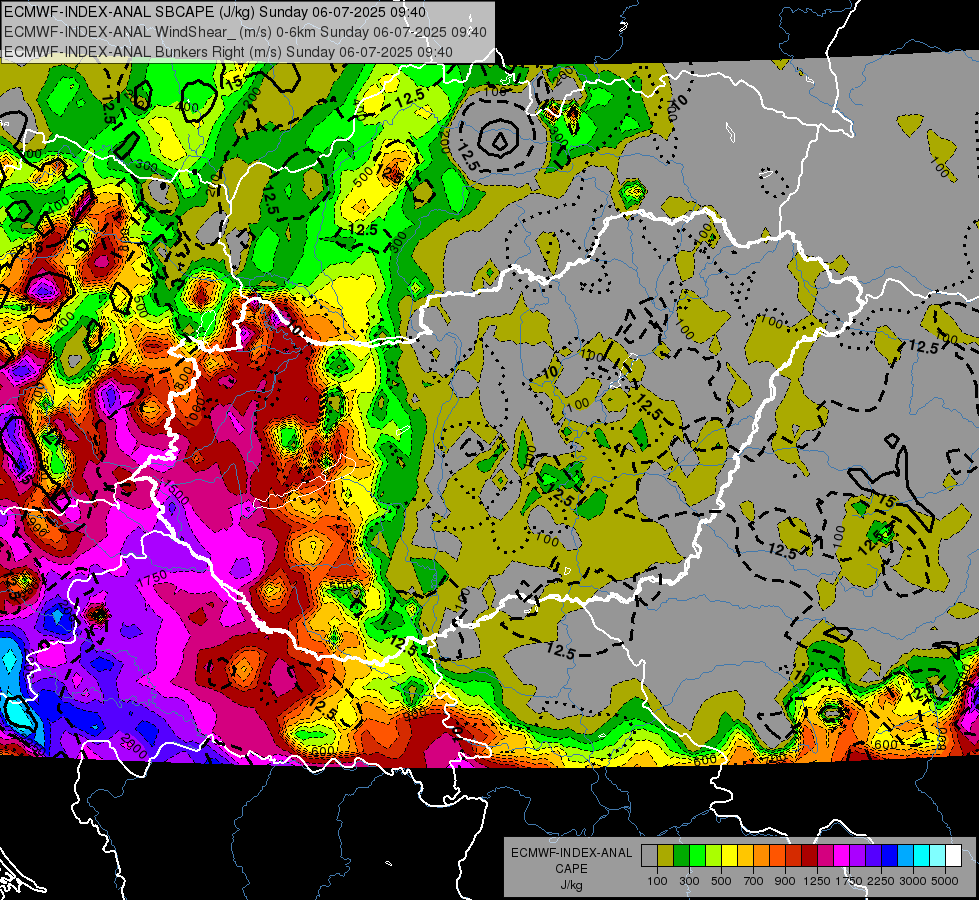Image resolution: width=979 pixels, height=900 pixels.
Task: Click the 3000 tick value in the legend
Action: click(x=912, y=881)
